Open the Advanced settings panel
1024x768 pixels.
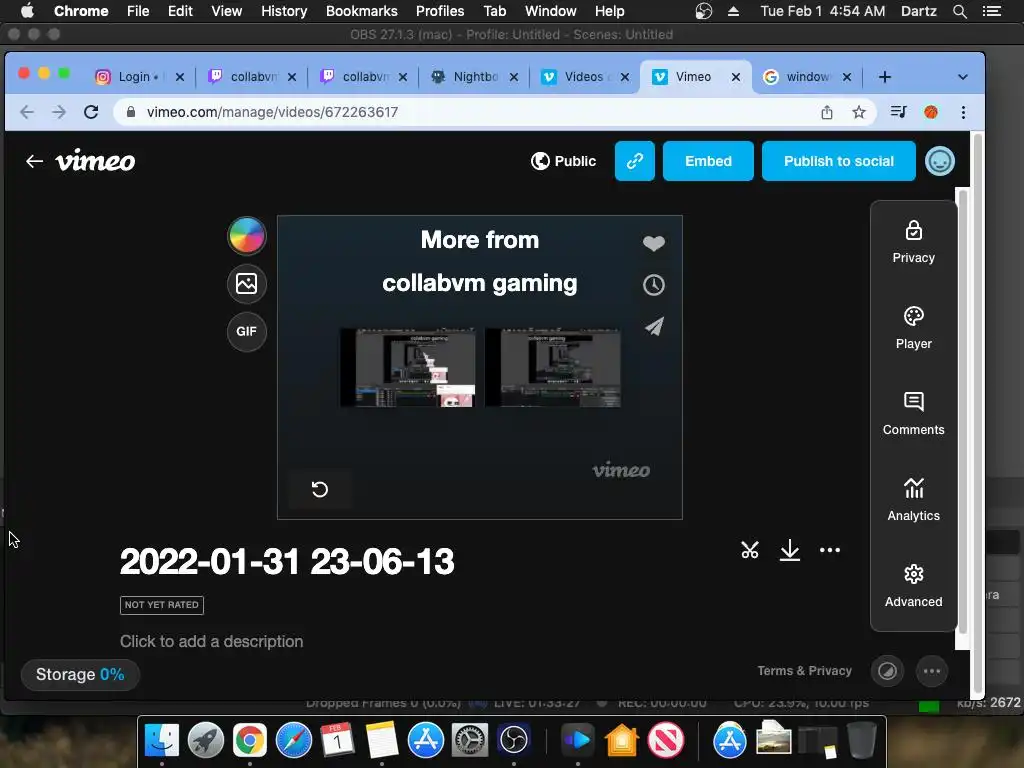tap(913, 587)
